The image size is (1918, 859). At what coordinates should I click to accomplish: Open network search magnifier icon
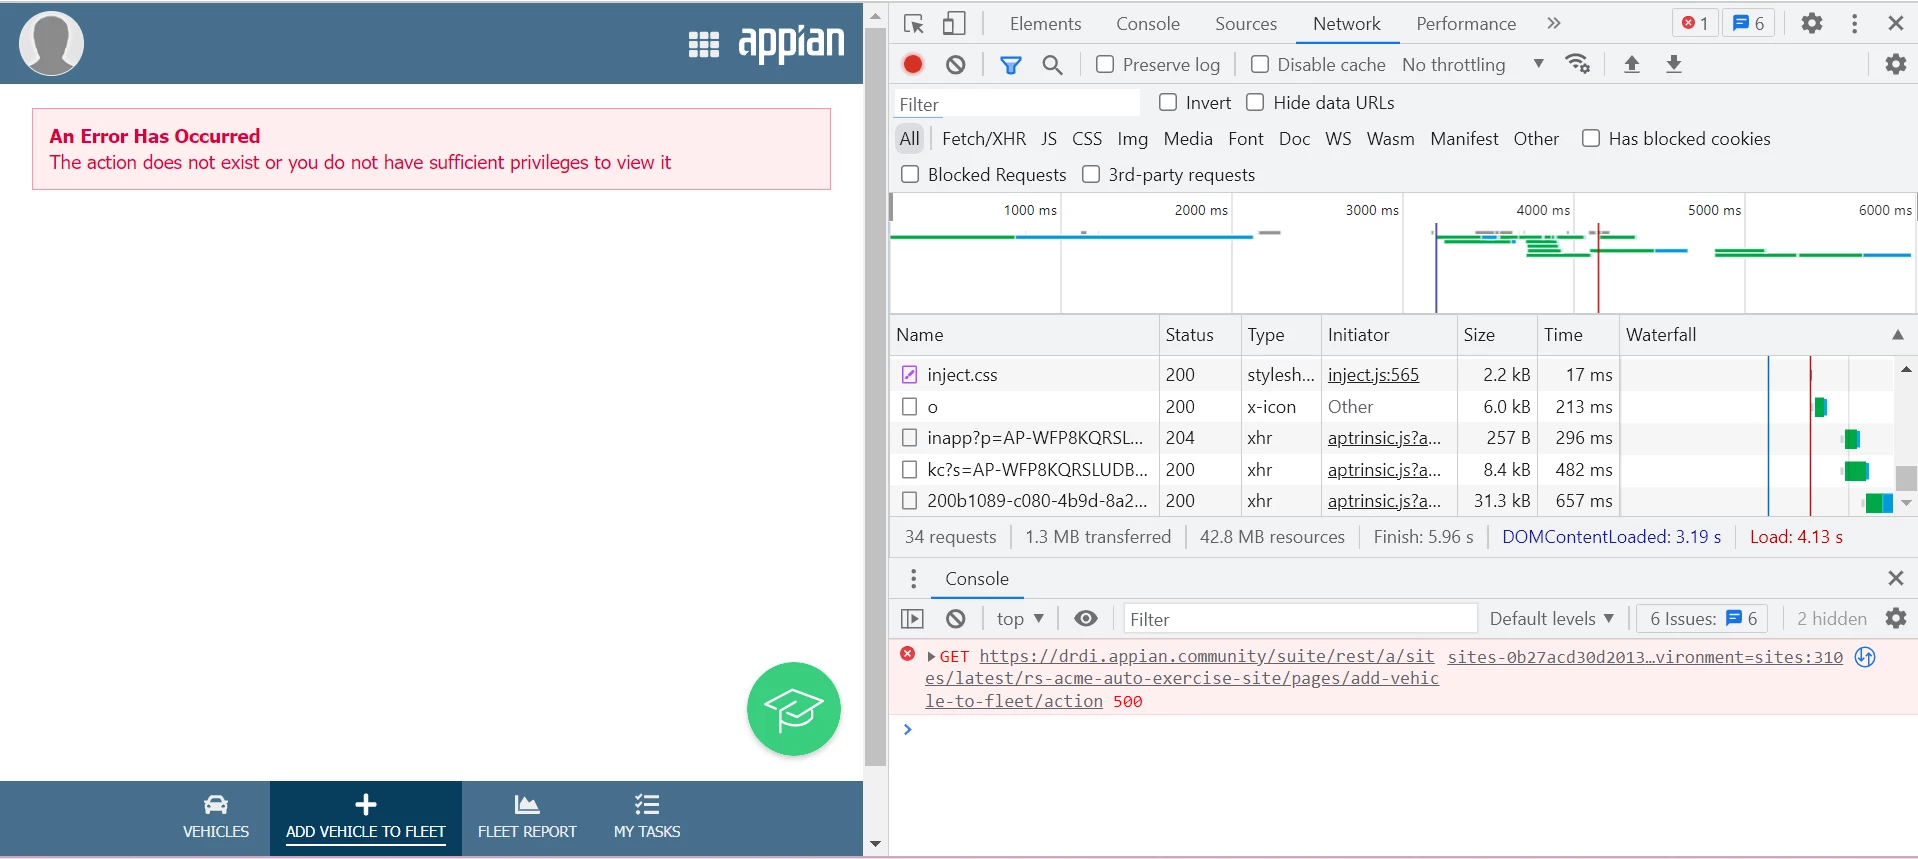1052,65
